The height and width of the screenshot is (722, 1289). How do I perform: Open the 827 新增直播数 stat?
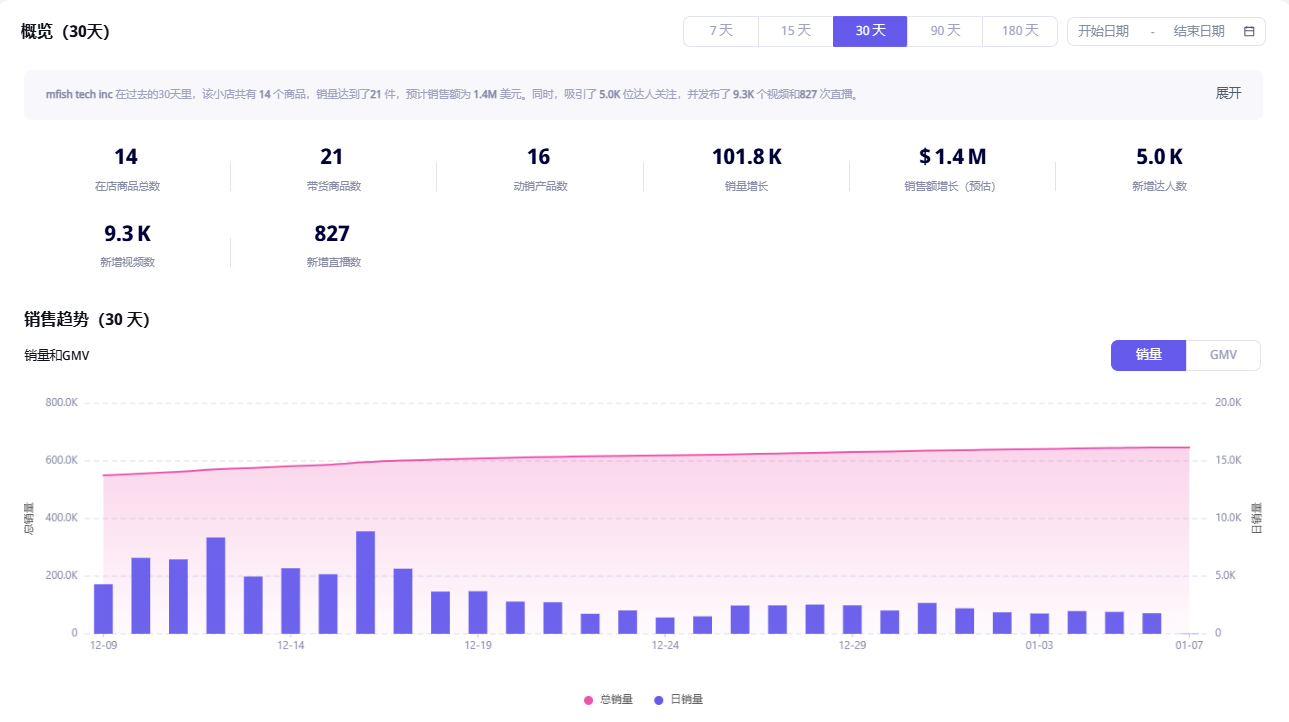pos(332,234)
